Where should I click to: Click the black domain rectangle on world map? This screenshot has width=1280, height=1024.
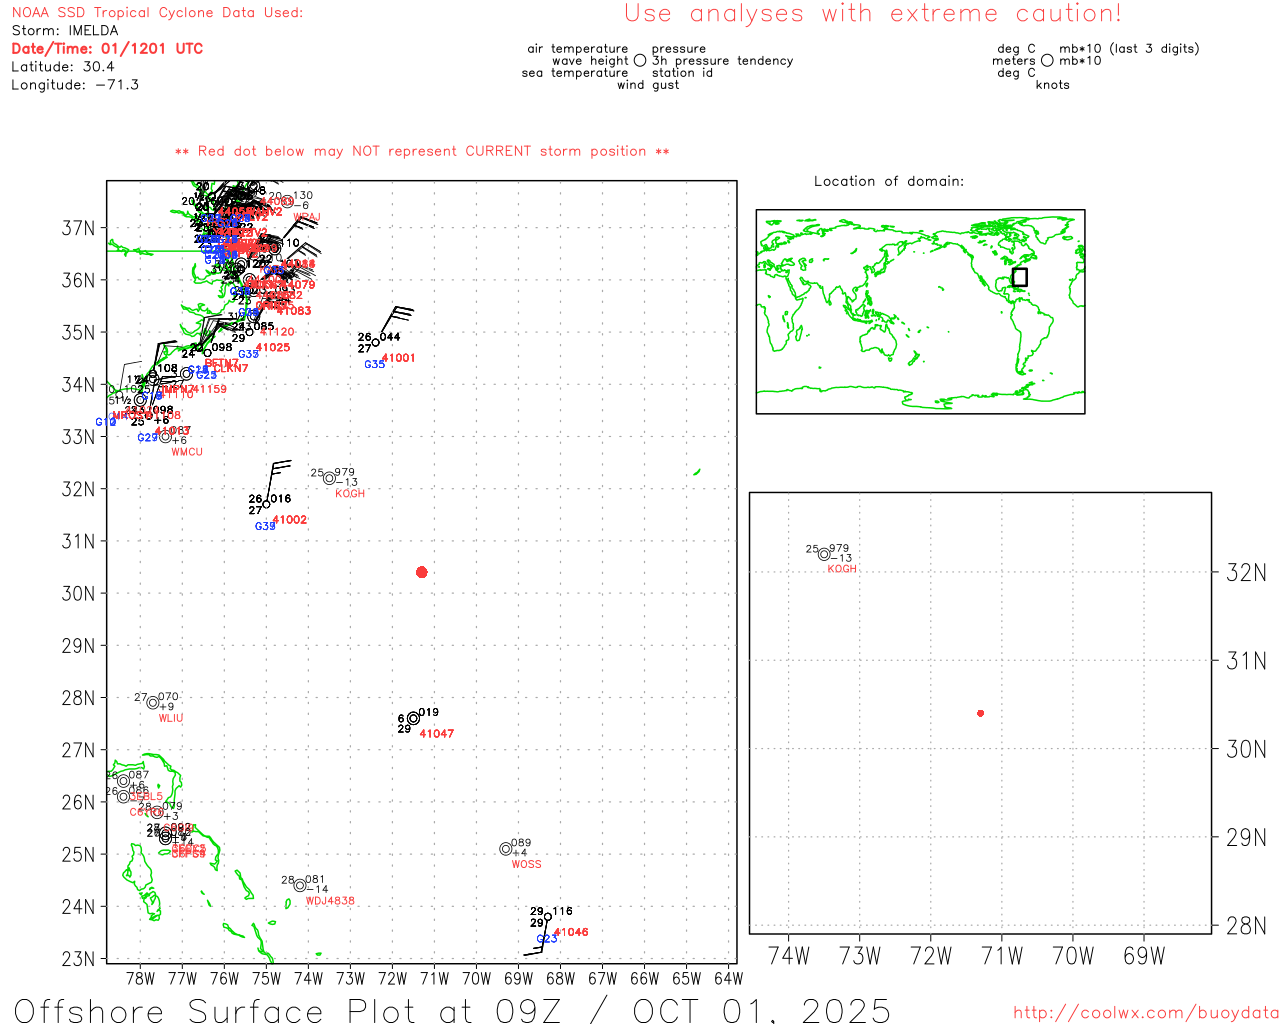[x=1019, y=277]
